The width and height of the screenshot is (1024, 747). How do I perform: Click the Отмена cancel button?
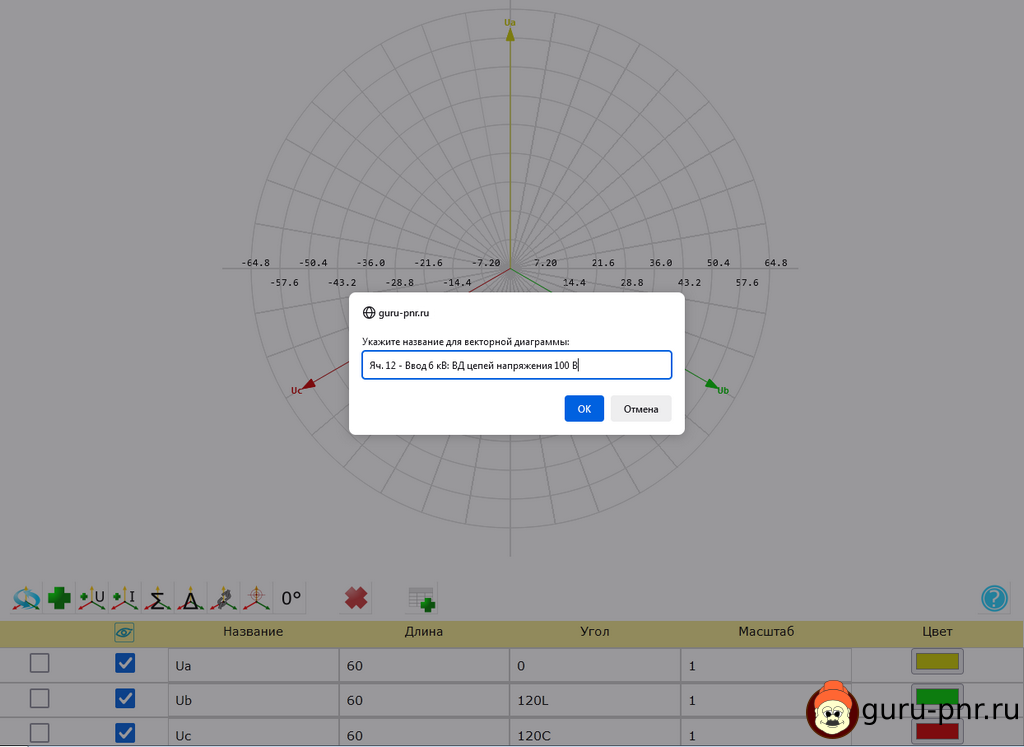click(x=641, y=409)
